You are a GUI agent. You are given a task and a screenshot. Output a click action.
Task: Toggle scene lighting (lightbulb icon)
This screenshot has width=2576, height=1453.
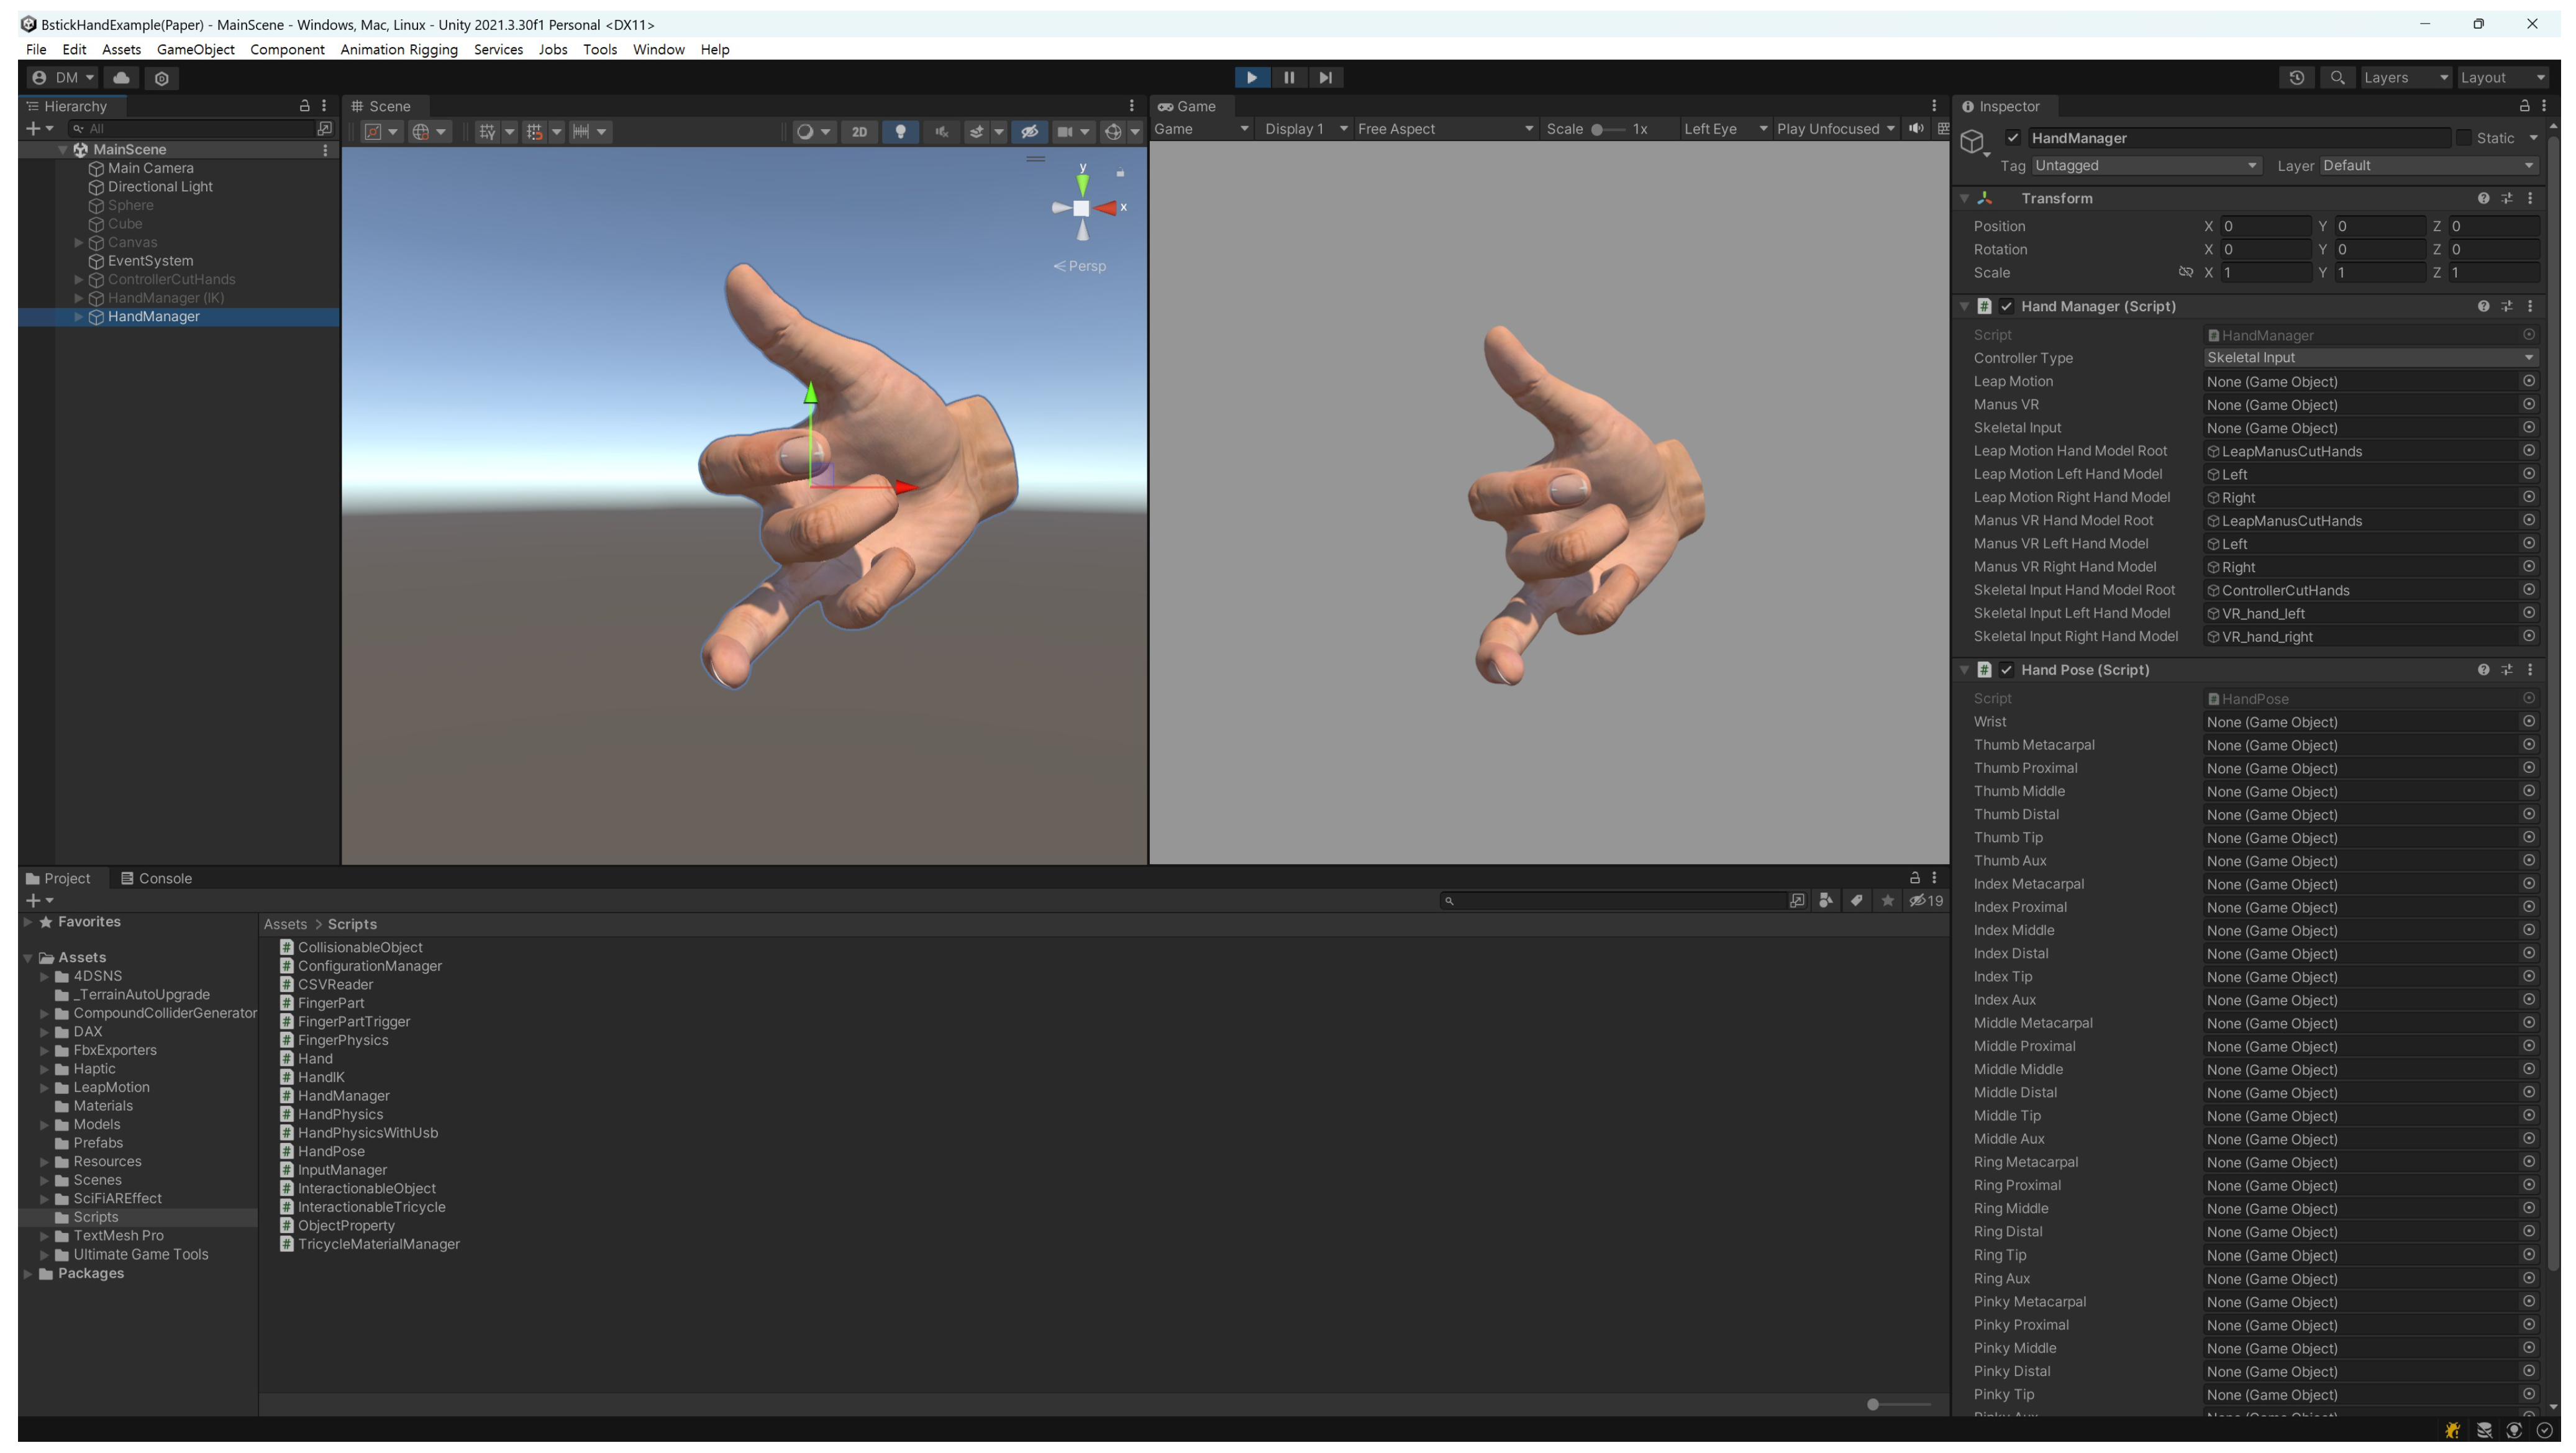[900, 131]
